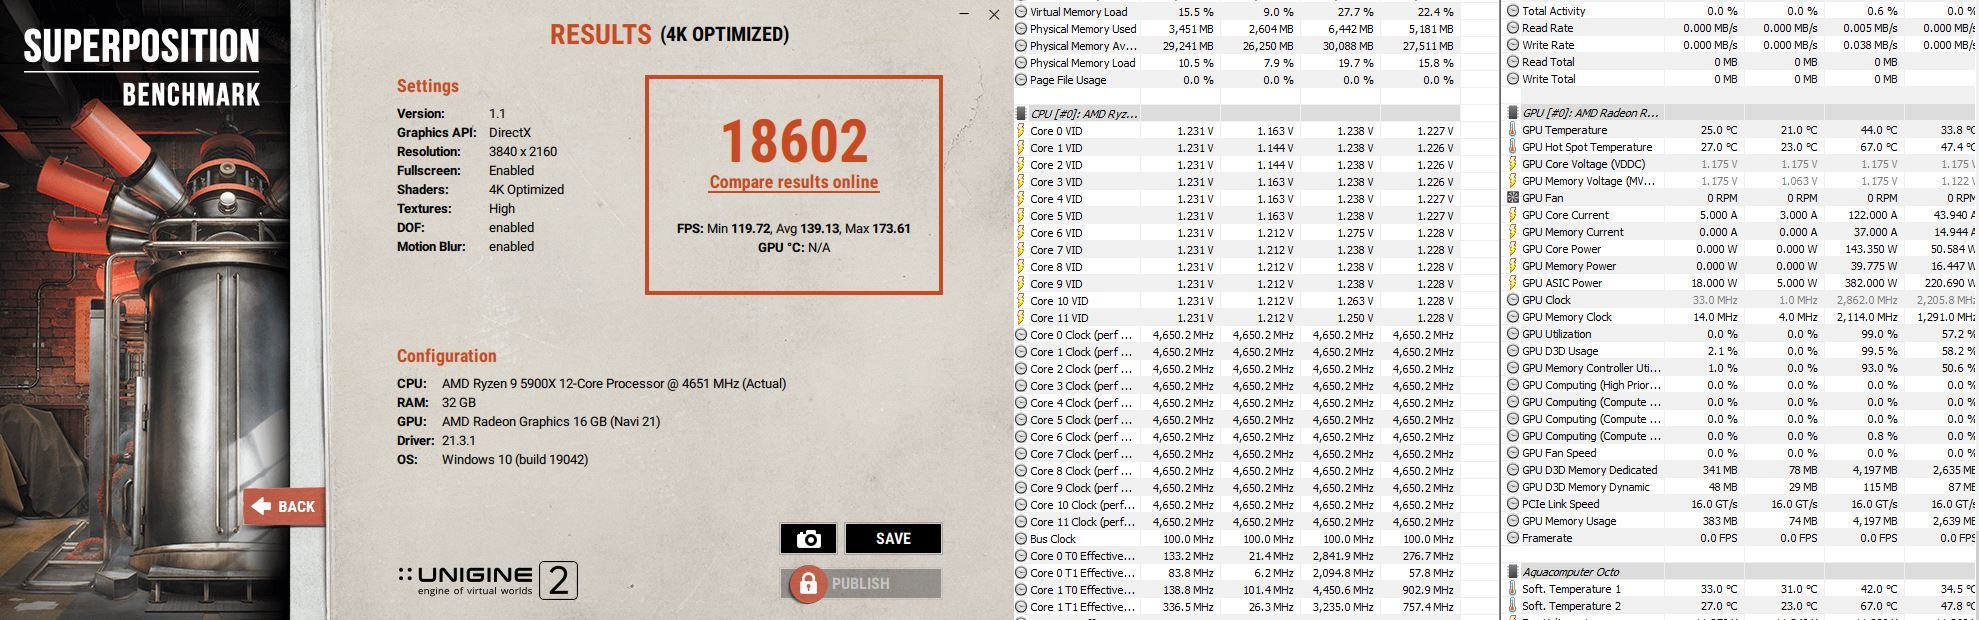Click the Aquacomputer Octo chip icon
1979x620 pixels.
(1513, 572)
